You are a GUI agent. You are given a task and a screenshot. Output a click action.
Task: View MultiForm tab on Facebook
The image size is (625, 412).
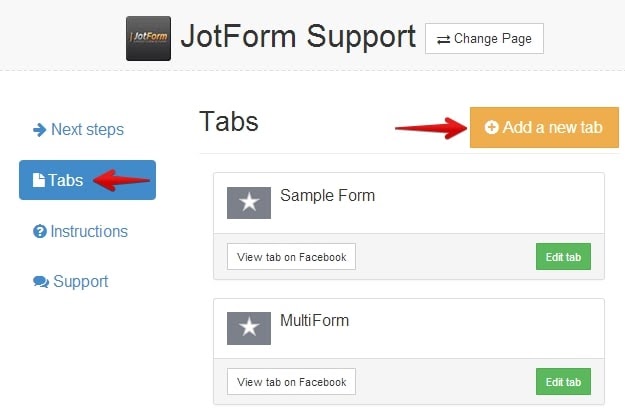click(291, 382)
